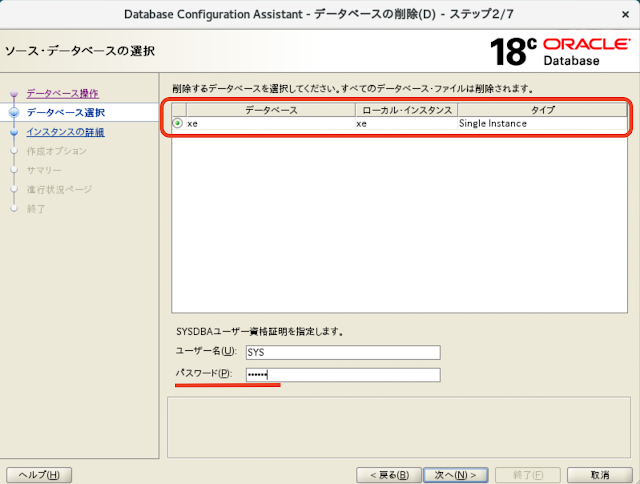Open help with ヘルプ(H) button
This screenshot has height=484, width=640.
(39, 475)
